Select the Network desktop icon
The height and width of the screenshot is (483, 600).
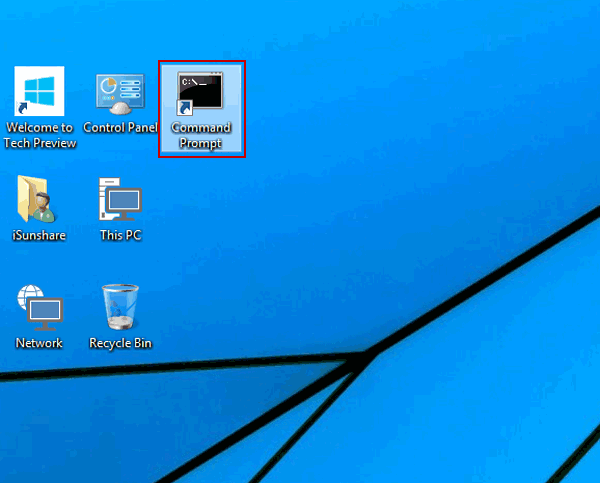(x=40, y=308)
